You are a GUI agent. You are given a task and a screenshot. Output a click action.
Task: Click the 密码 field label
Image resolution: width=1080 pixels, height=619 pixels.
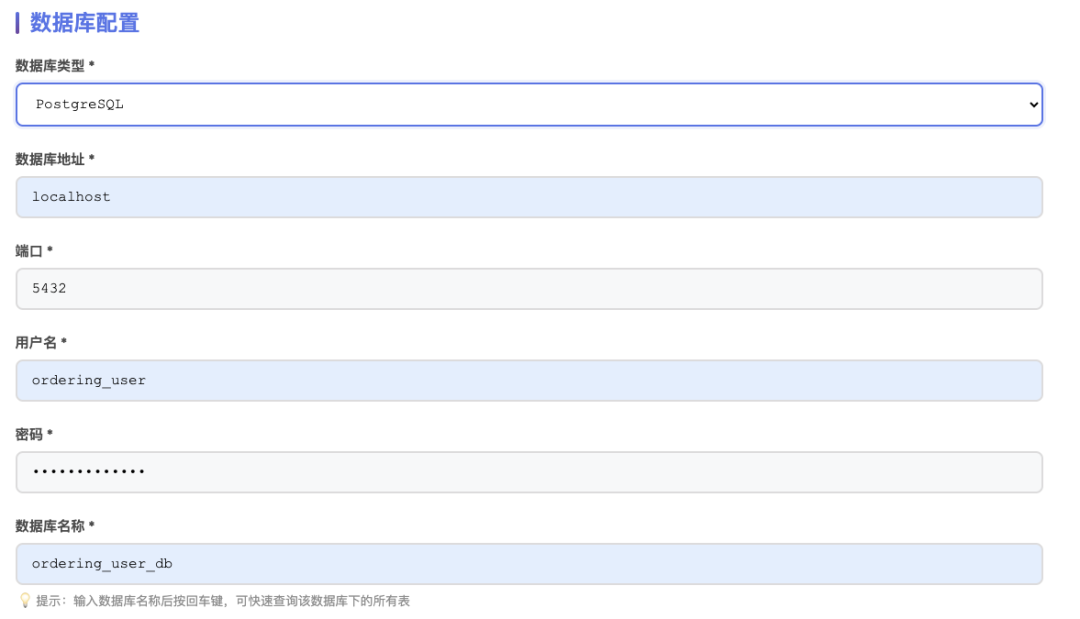pos(29,434)
